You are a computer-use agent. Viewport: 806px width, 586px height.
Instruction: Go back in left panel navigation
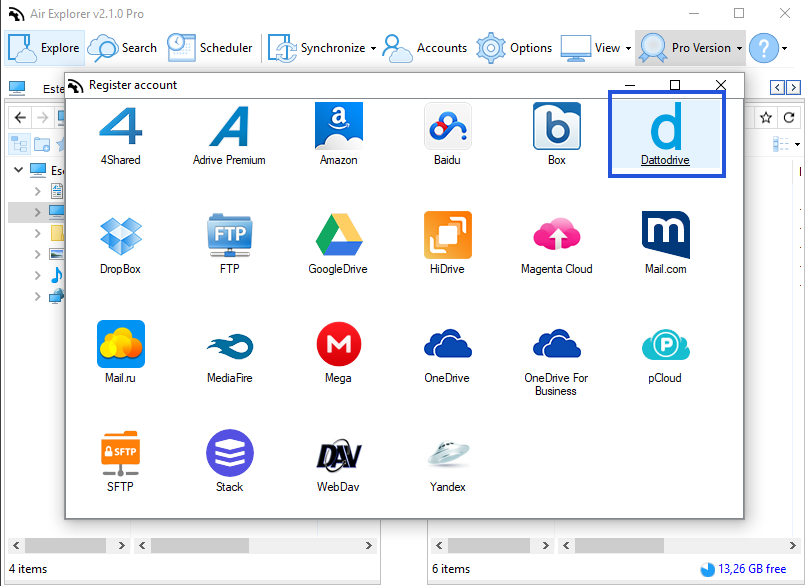(x=20, y=118)
